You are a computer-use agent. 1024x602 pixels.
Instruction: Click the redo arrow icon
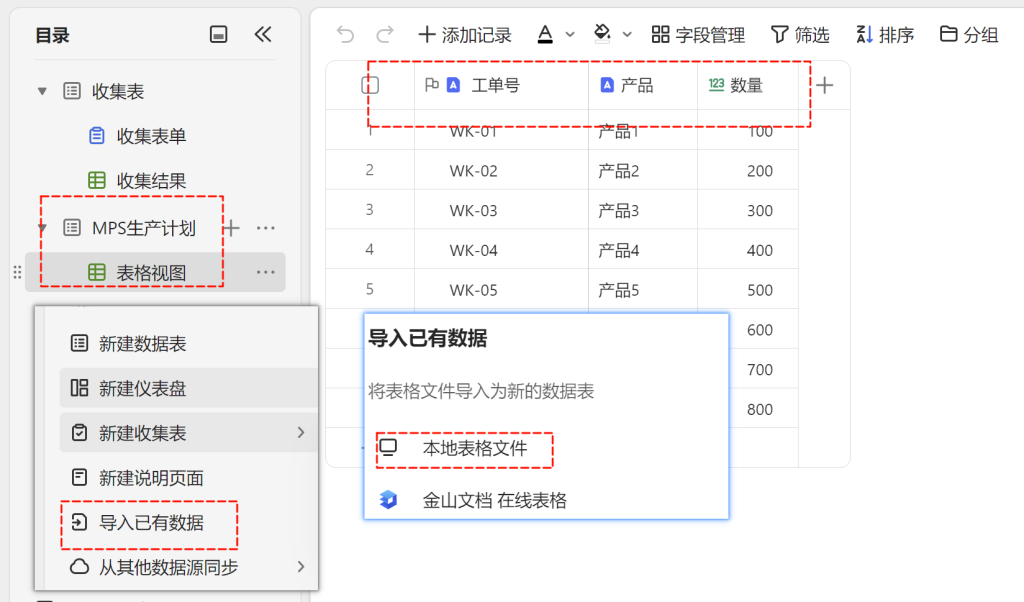(x=385, y=34)
